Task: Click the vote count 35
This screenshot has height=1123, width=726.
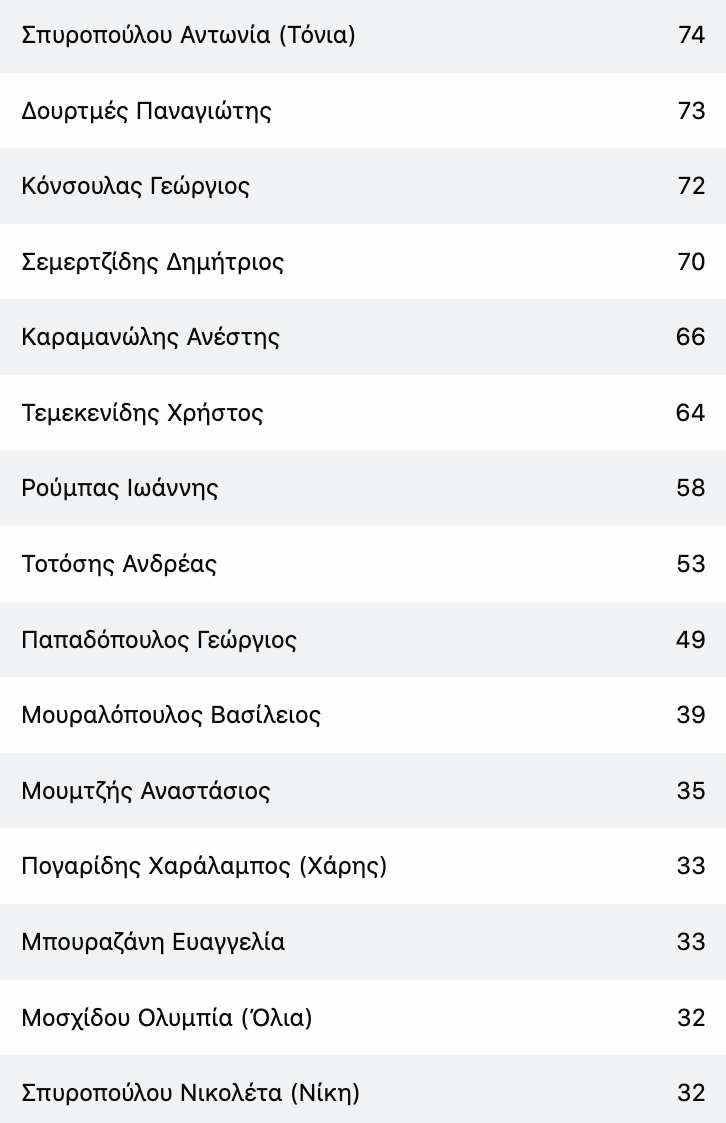Action: 690,791
